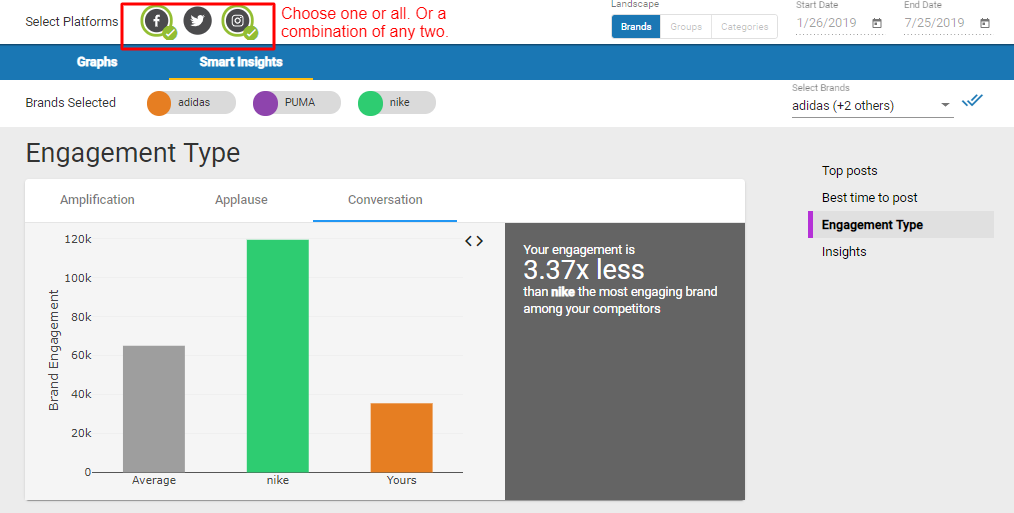Screen dimensions: 1014x513
Task: Toggle the Twitter platform icon
Action: tap(197, 21)
